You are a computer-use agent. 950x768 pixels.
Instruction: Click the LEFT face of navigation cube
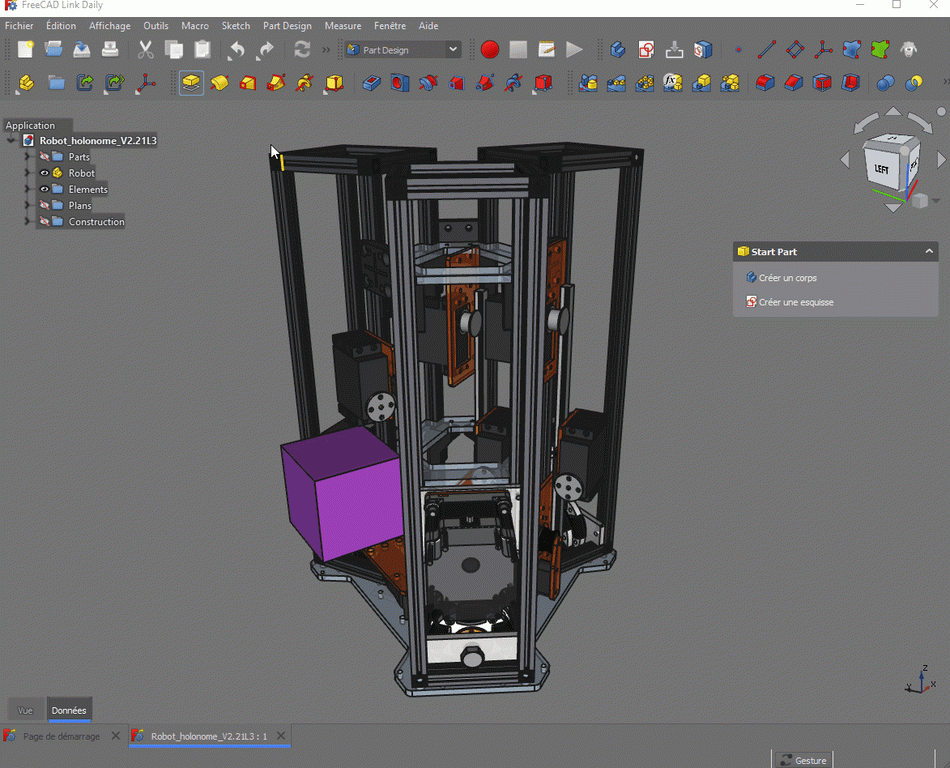pos(881,169)
